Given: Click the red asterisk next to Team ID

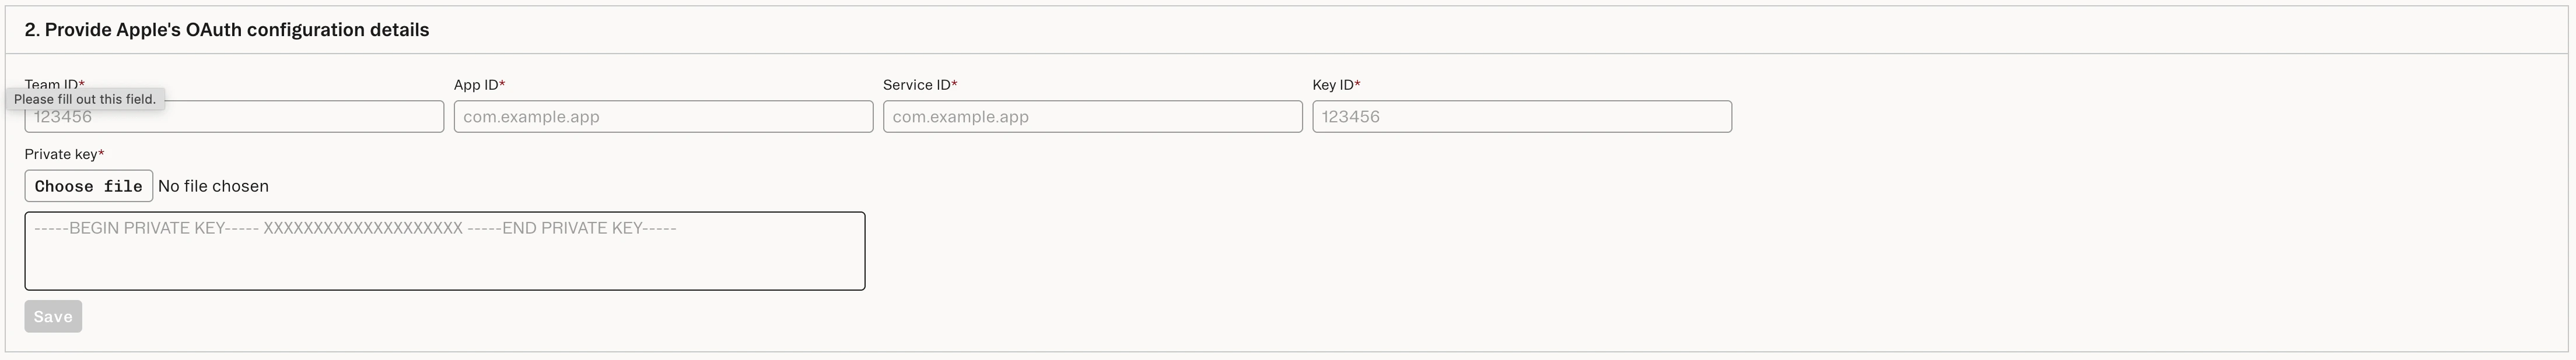Looking at the screenshot, I should [83, 83].
